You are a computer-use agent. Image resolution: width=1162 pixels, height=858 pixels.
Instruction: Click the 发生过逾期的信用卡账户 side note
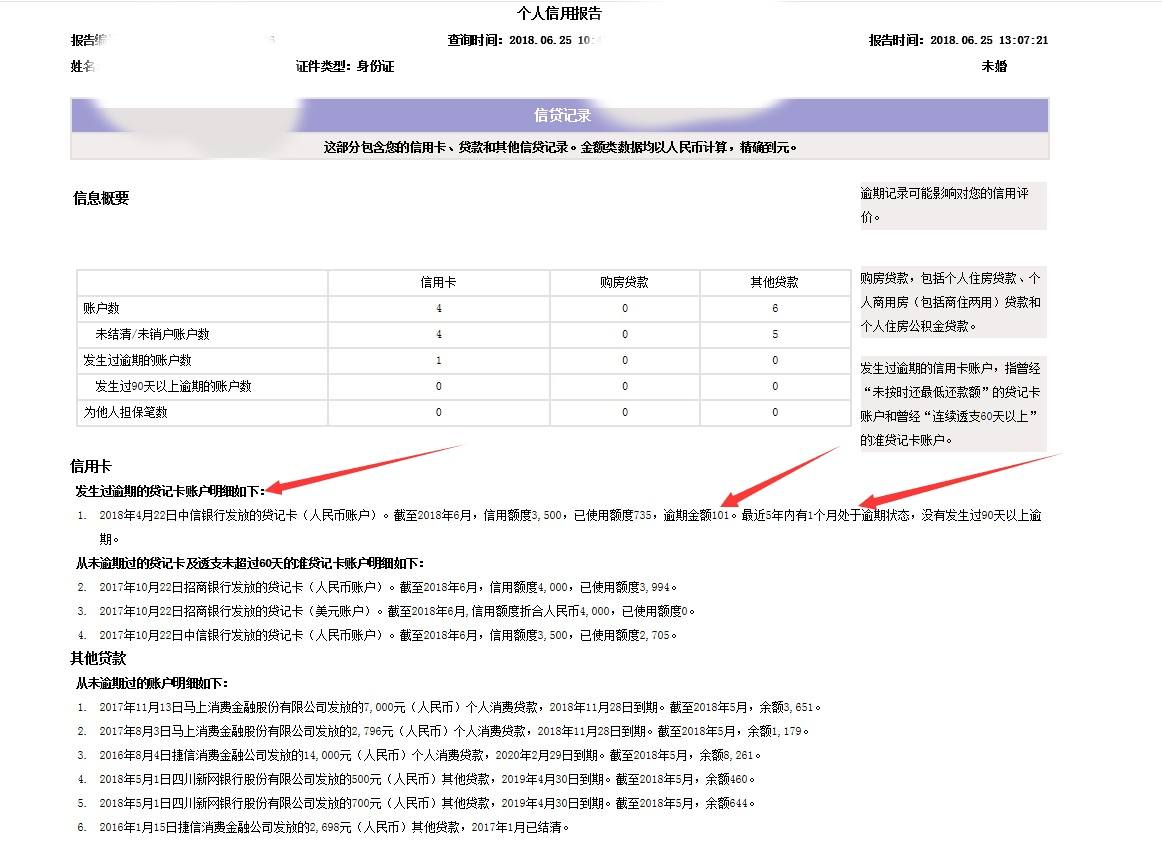tap(952, 404)
